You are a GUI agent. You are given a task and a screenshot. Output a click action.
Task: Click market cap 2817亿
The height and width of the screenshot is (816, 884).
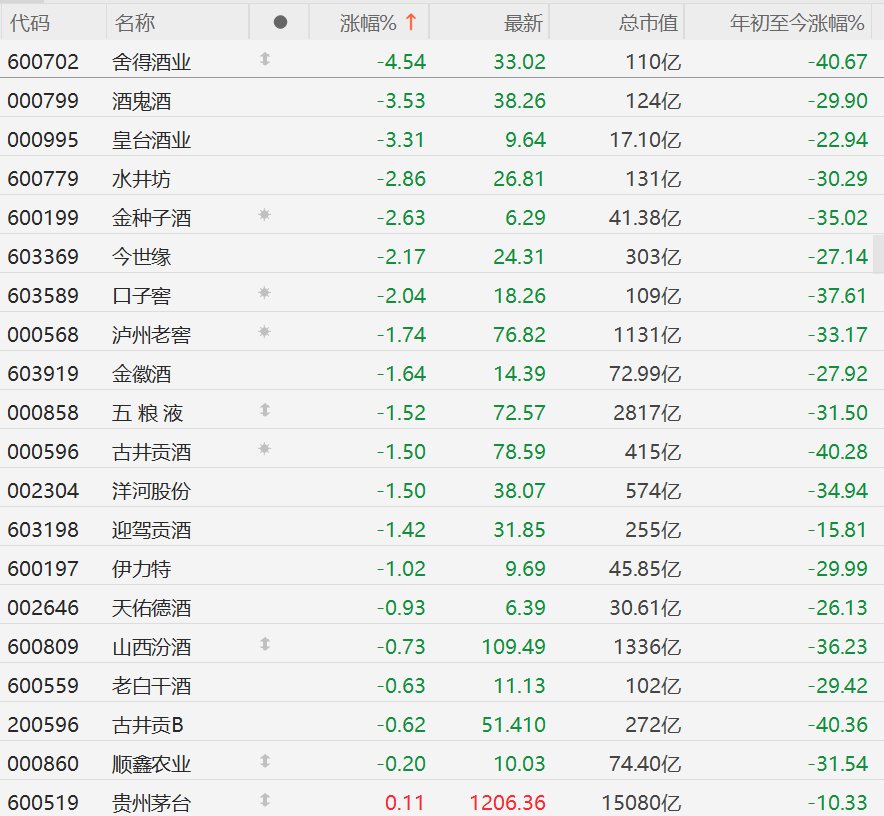click(x=647, y=412)
